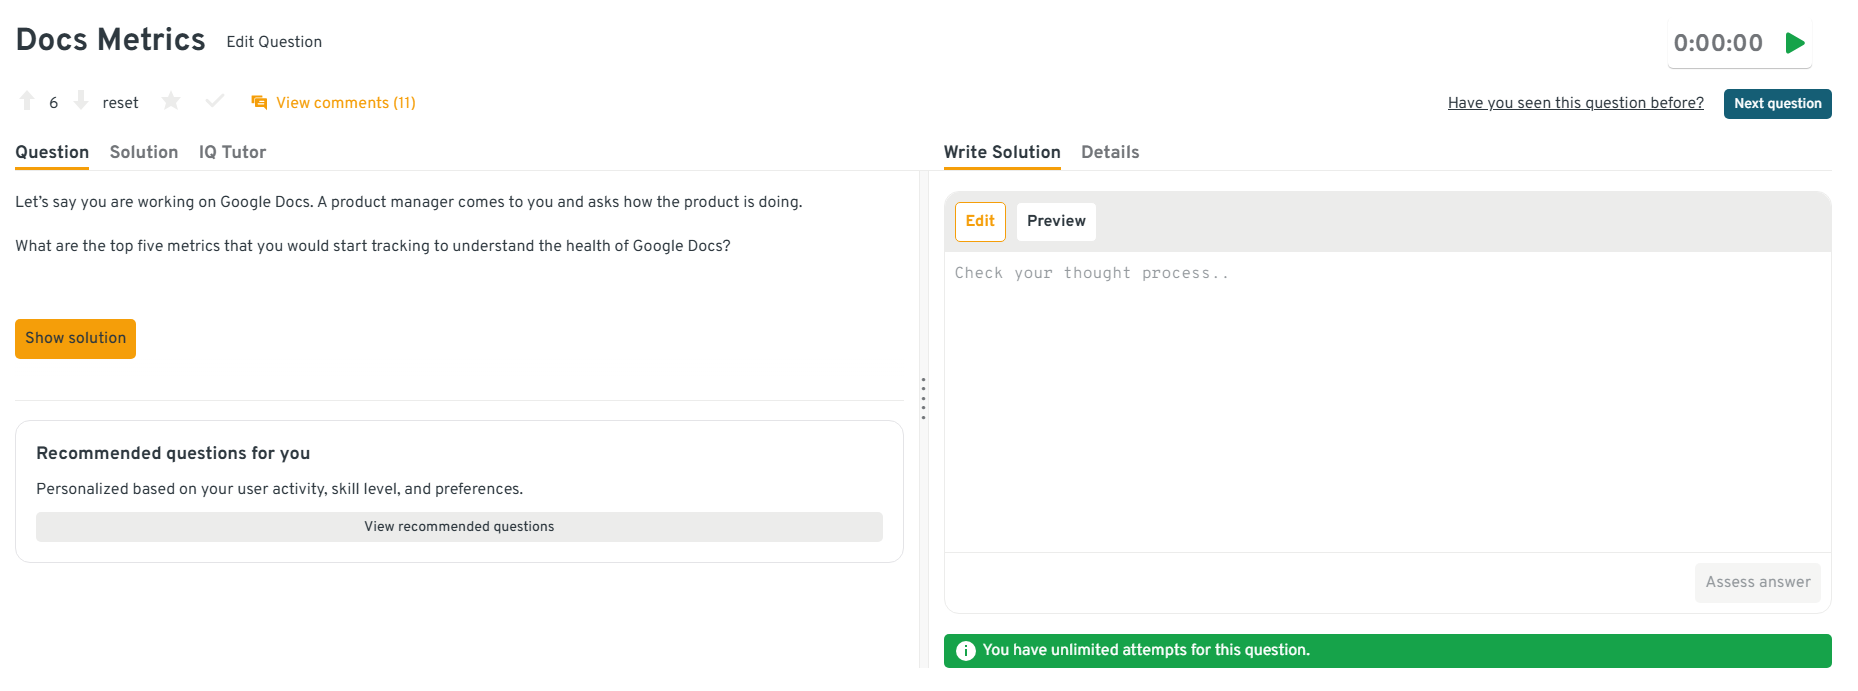Open View comments (11) link

pyautogui.click(x=345, y=103)
